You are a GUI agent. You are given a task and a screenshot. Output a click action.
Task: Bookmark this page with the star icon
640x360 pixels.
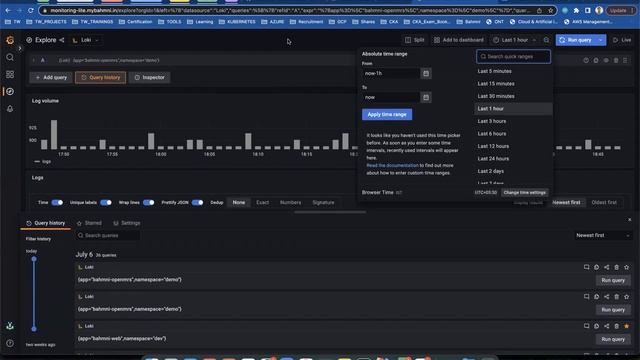click(x=550, y=11)
